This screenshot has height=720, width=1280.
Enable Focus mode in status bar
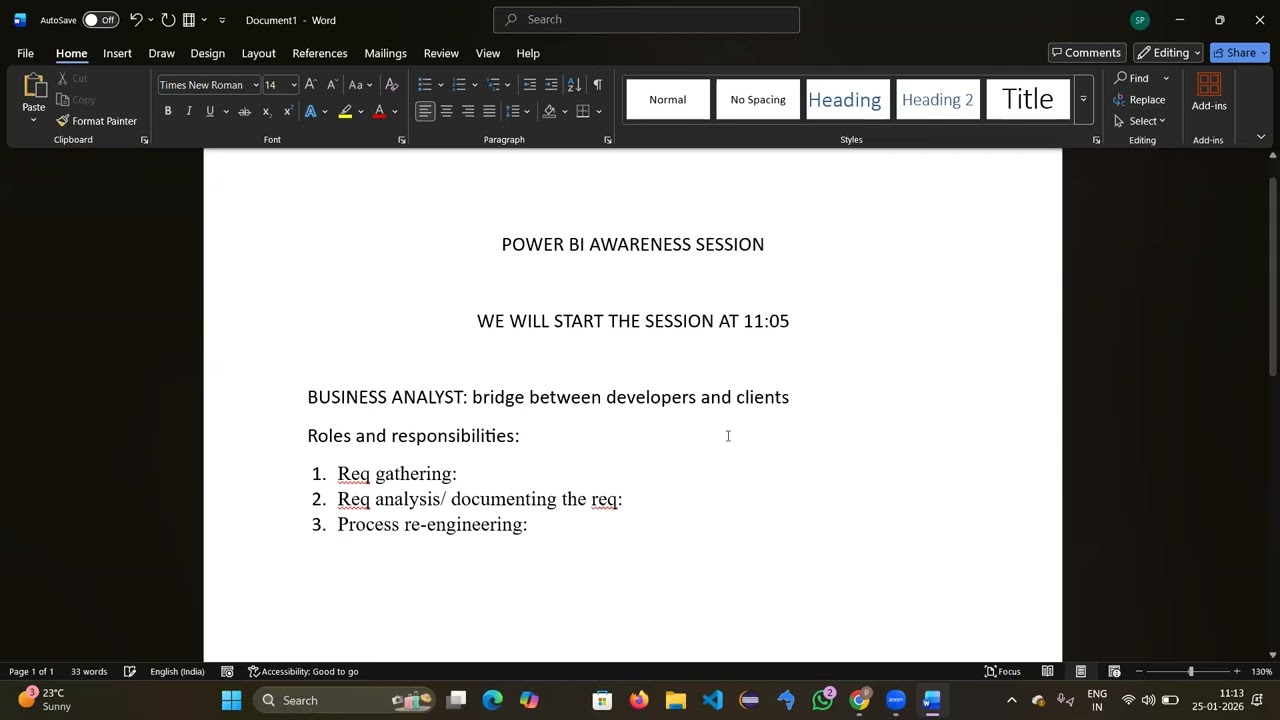coord(1002,672)
